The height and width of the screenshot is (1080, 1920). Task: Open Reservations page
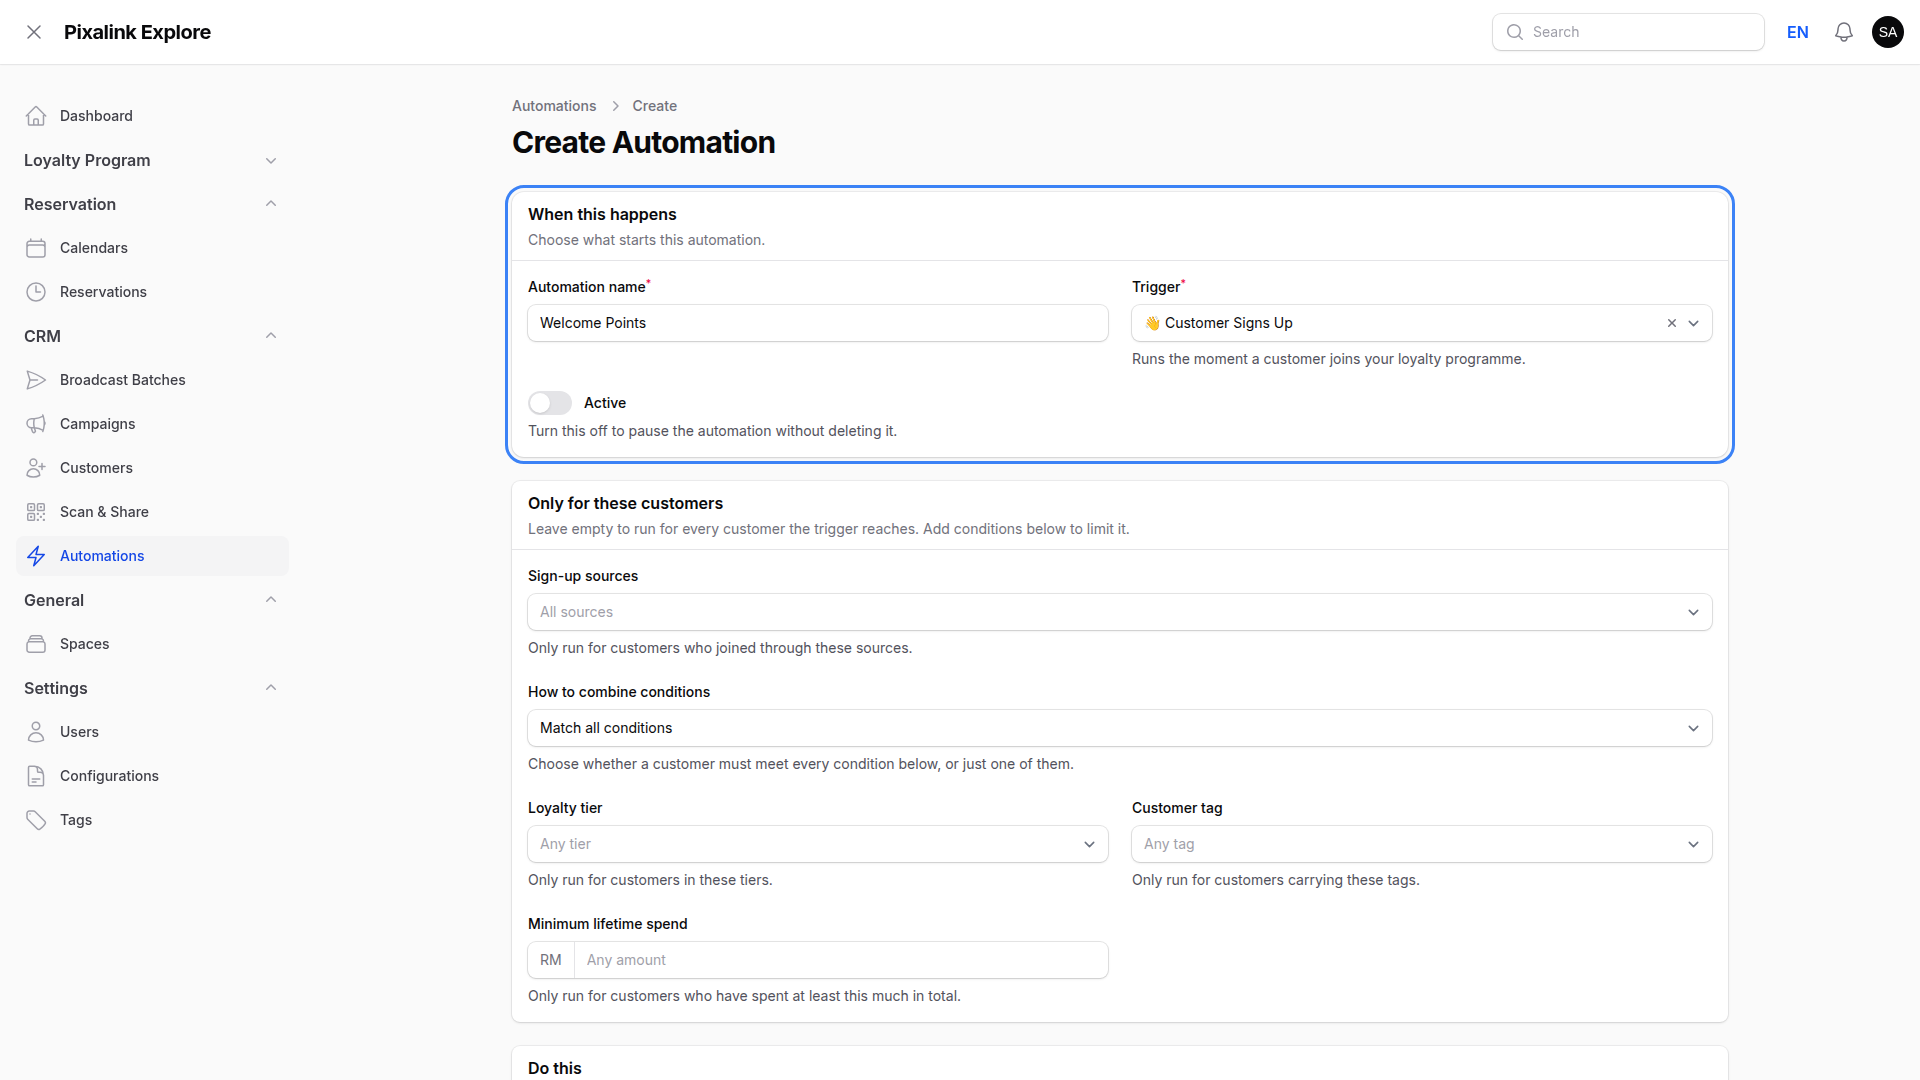[x=152, y=292]
